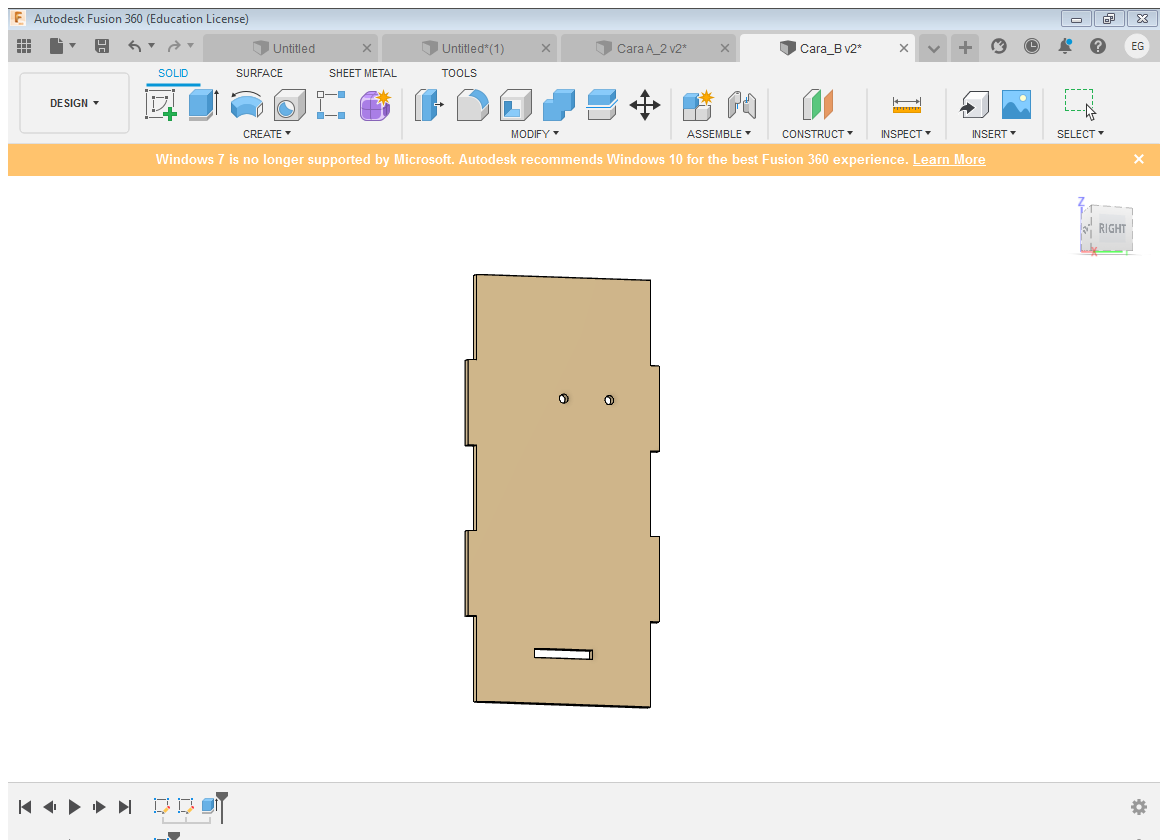This screenshot has width=1168, height=840.
Task: Open the notifications bell
Action: (1065, 47)
